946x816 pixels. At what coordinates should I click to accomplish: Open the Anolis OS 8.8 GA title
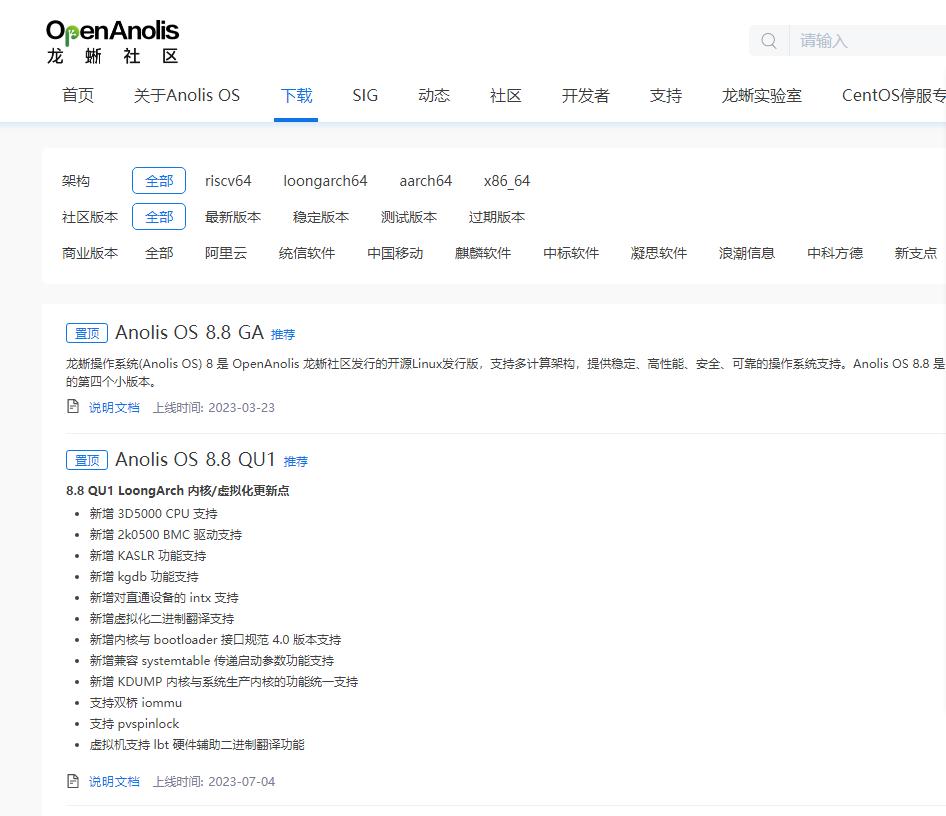[189, 332]
